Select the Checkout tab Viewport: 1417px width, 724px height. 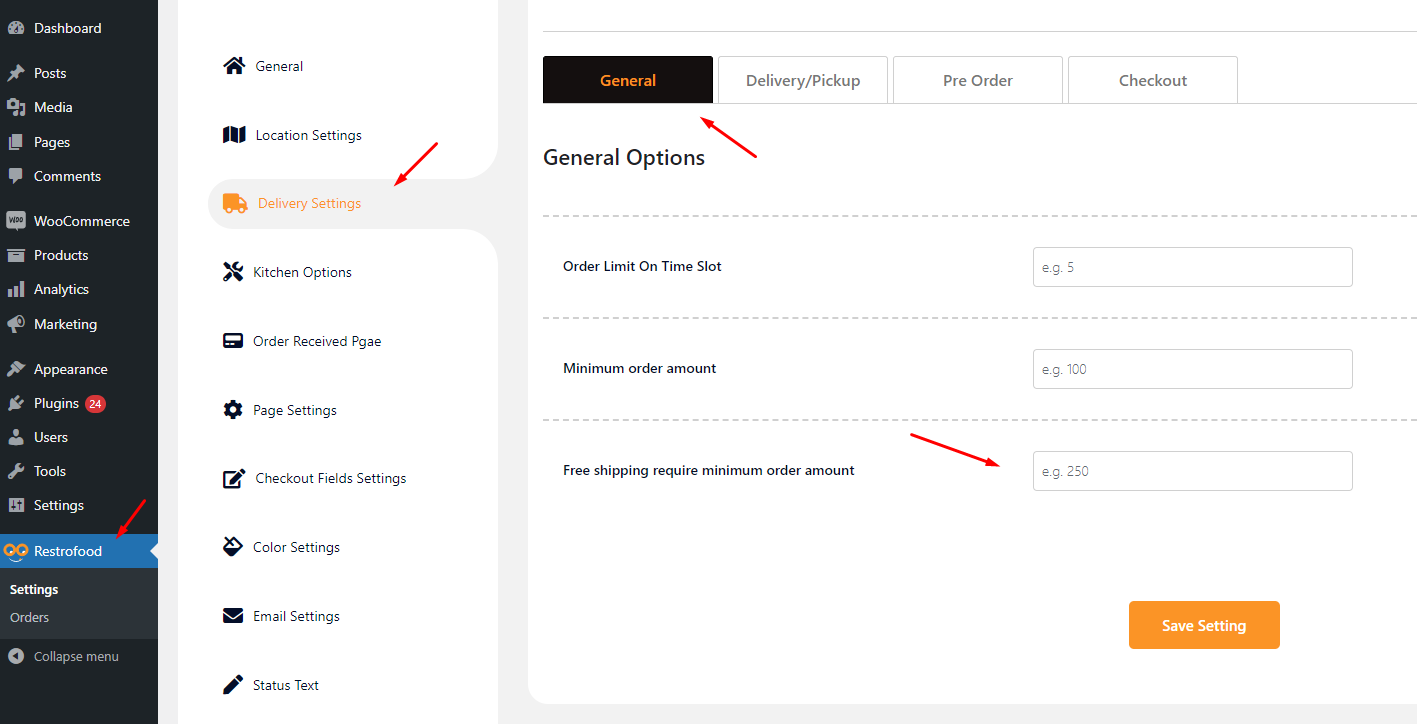pyautogui.click(x=1153, y=80)
